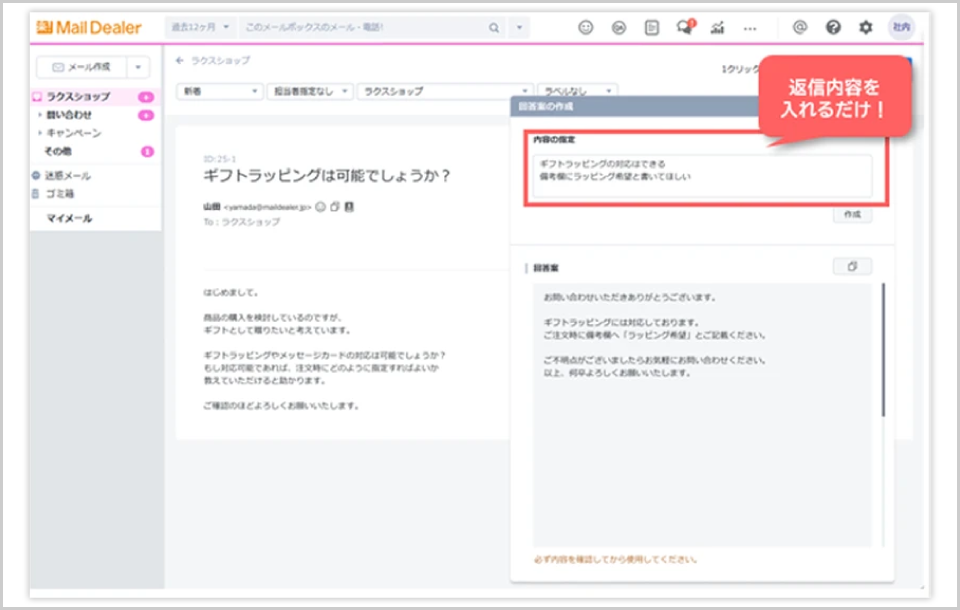Screen dimensions: 960x610
Task: Copy the generated reply with the copy icon
Action: point(852,267)
